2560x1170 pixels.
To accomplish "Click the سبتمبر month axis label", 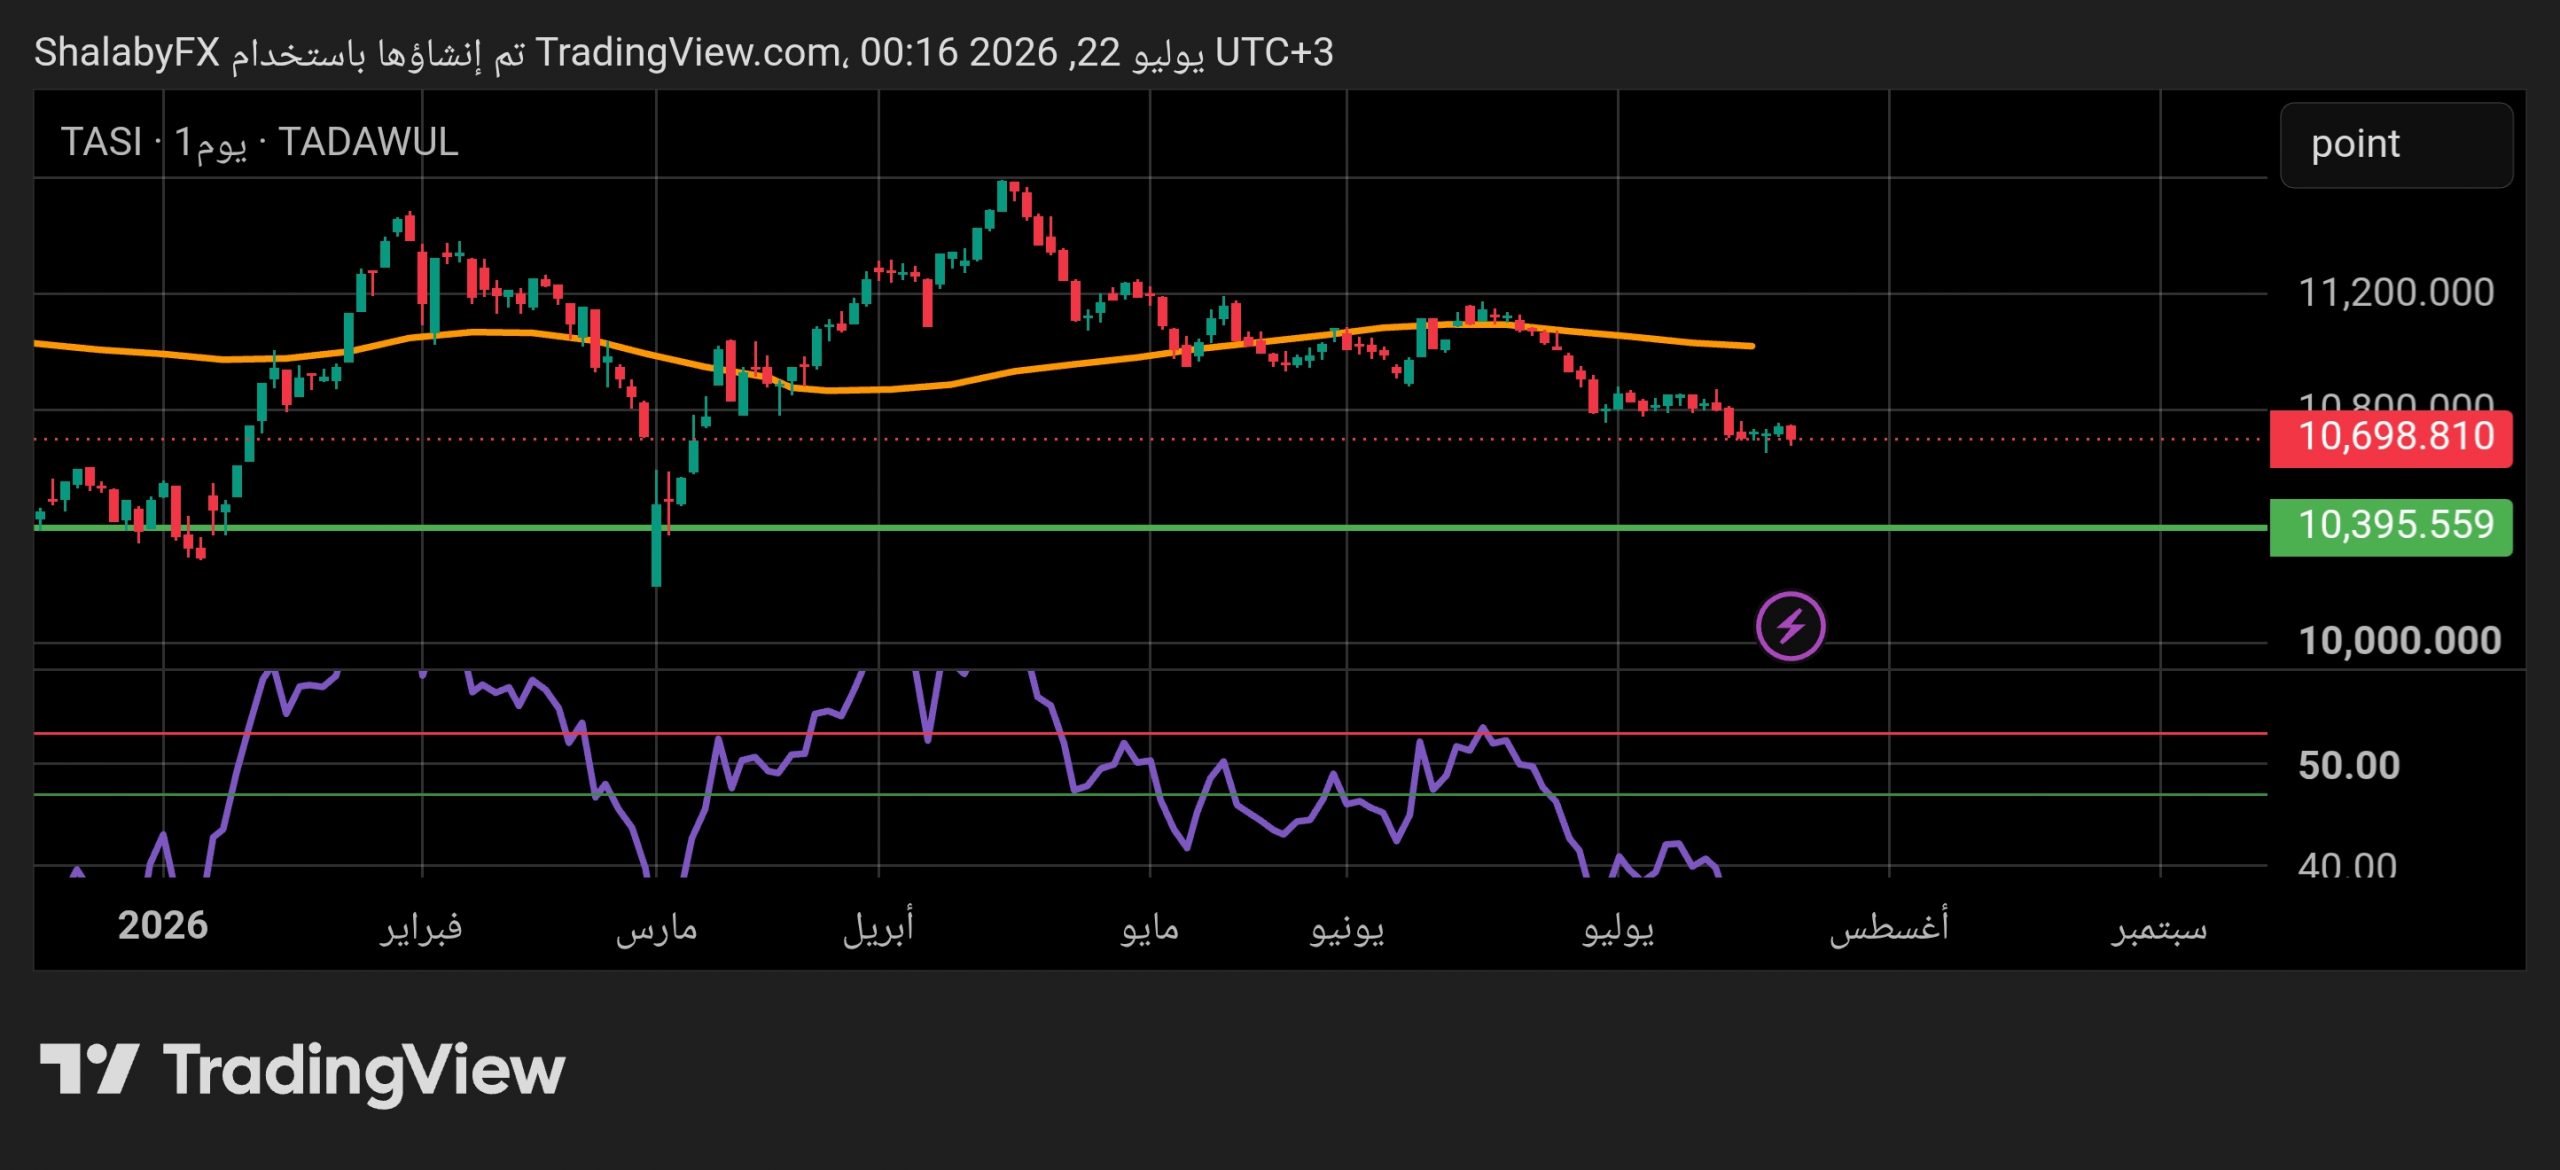I will click(2160, 929).
